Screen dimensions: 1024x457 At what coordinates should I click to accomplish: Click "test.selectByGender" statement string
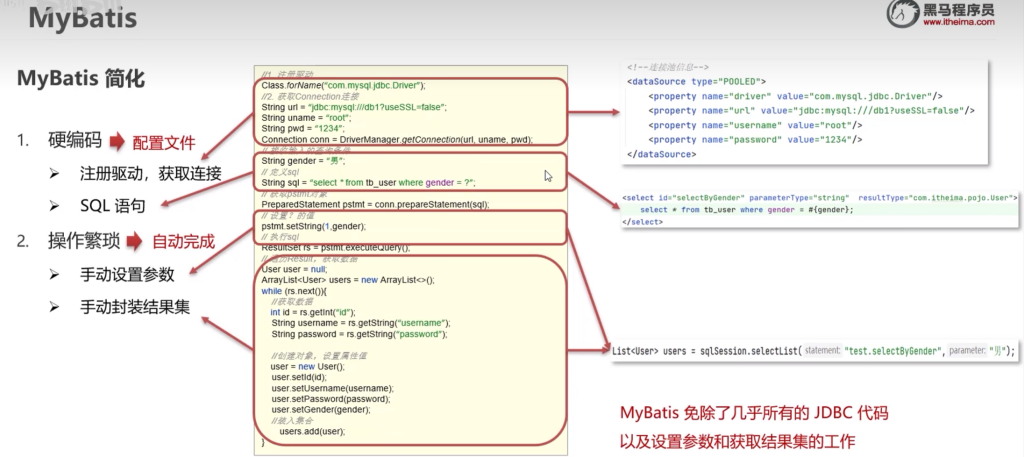tap(895, 351)
